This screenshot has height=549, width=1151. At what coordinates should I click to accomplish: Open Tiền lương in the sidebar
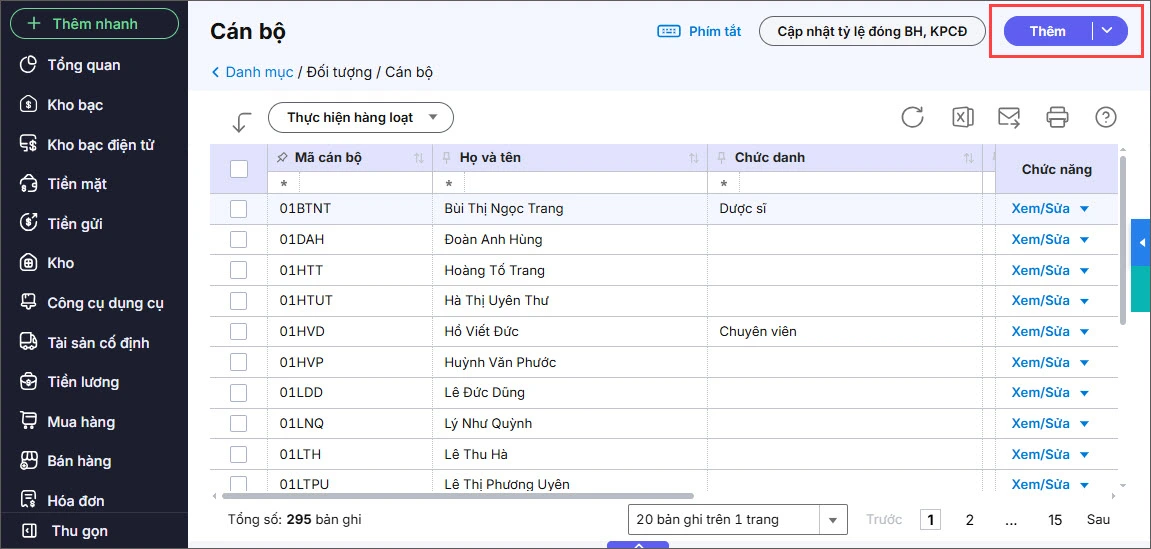pyautogui.click(x=83, y=382)
